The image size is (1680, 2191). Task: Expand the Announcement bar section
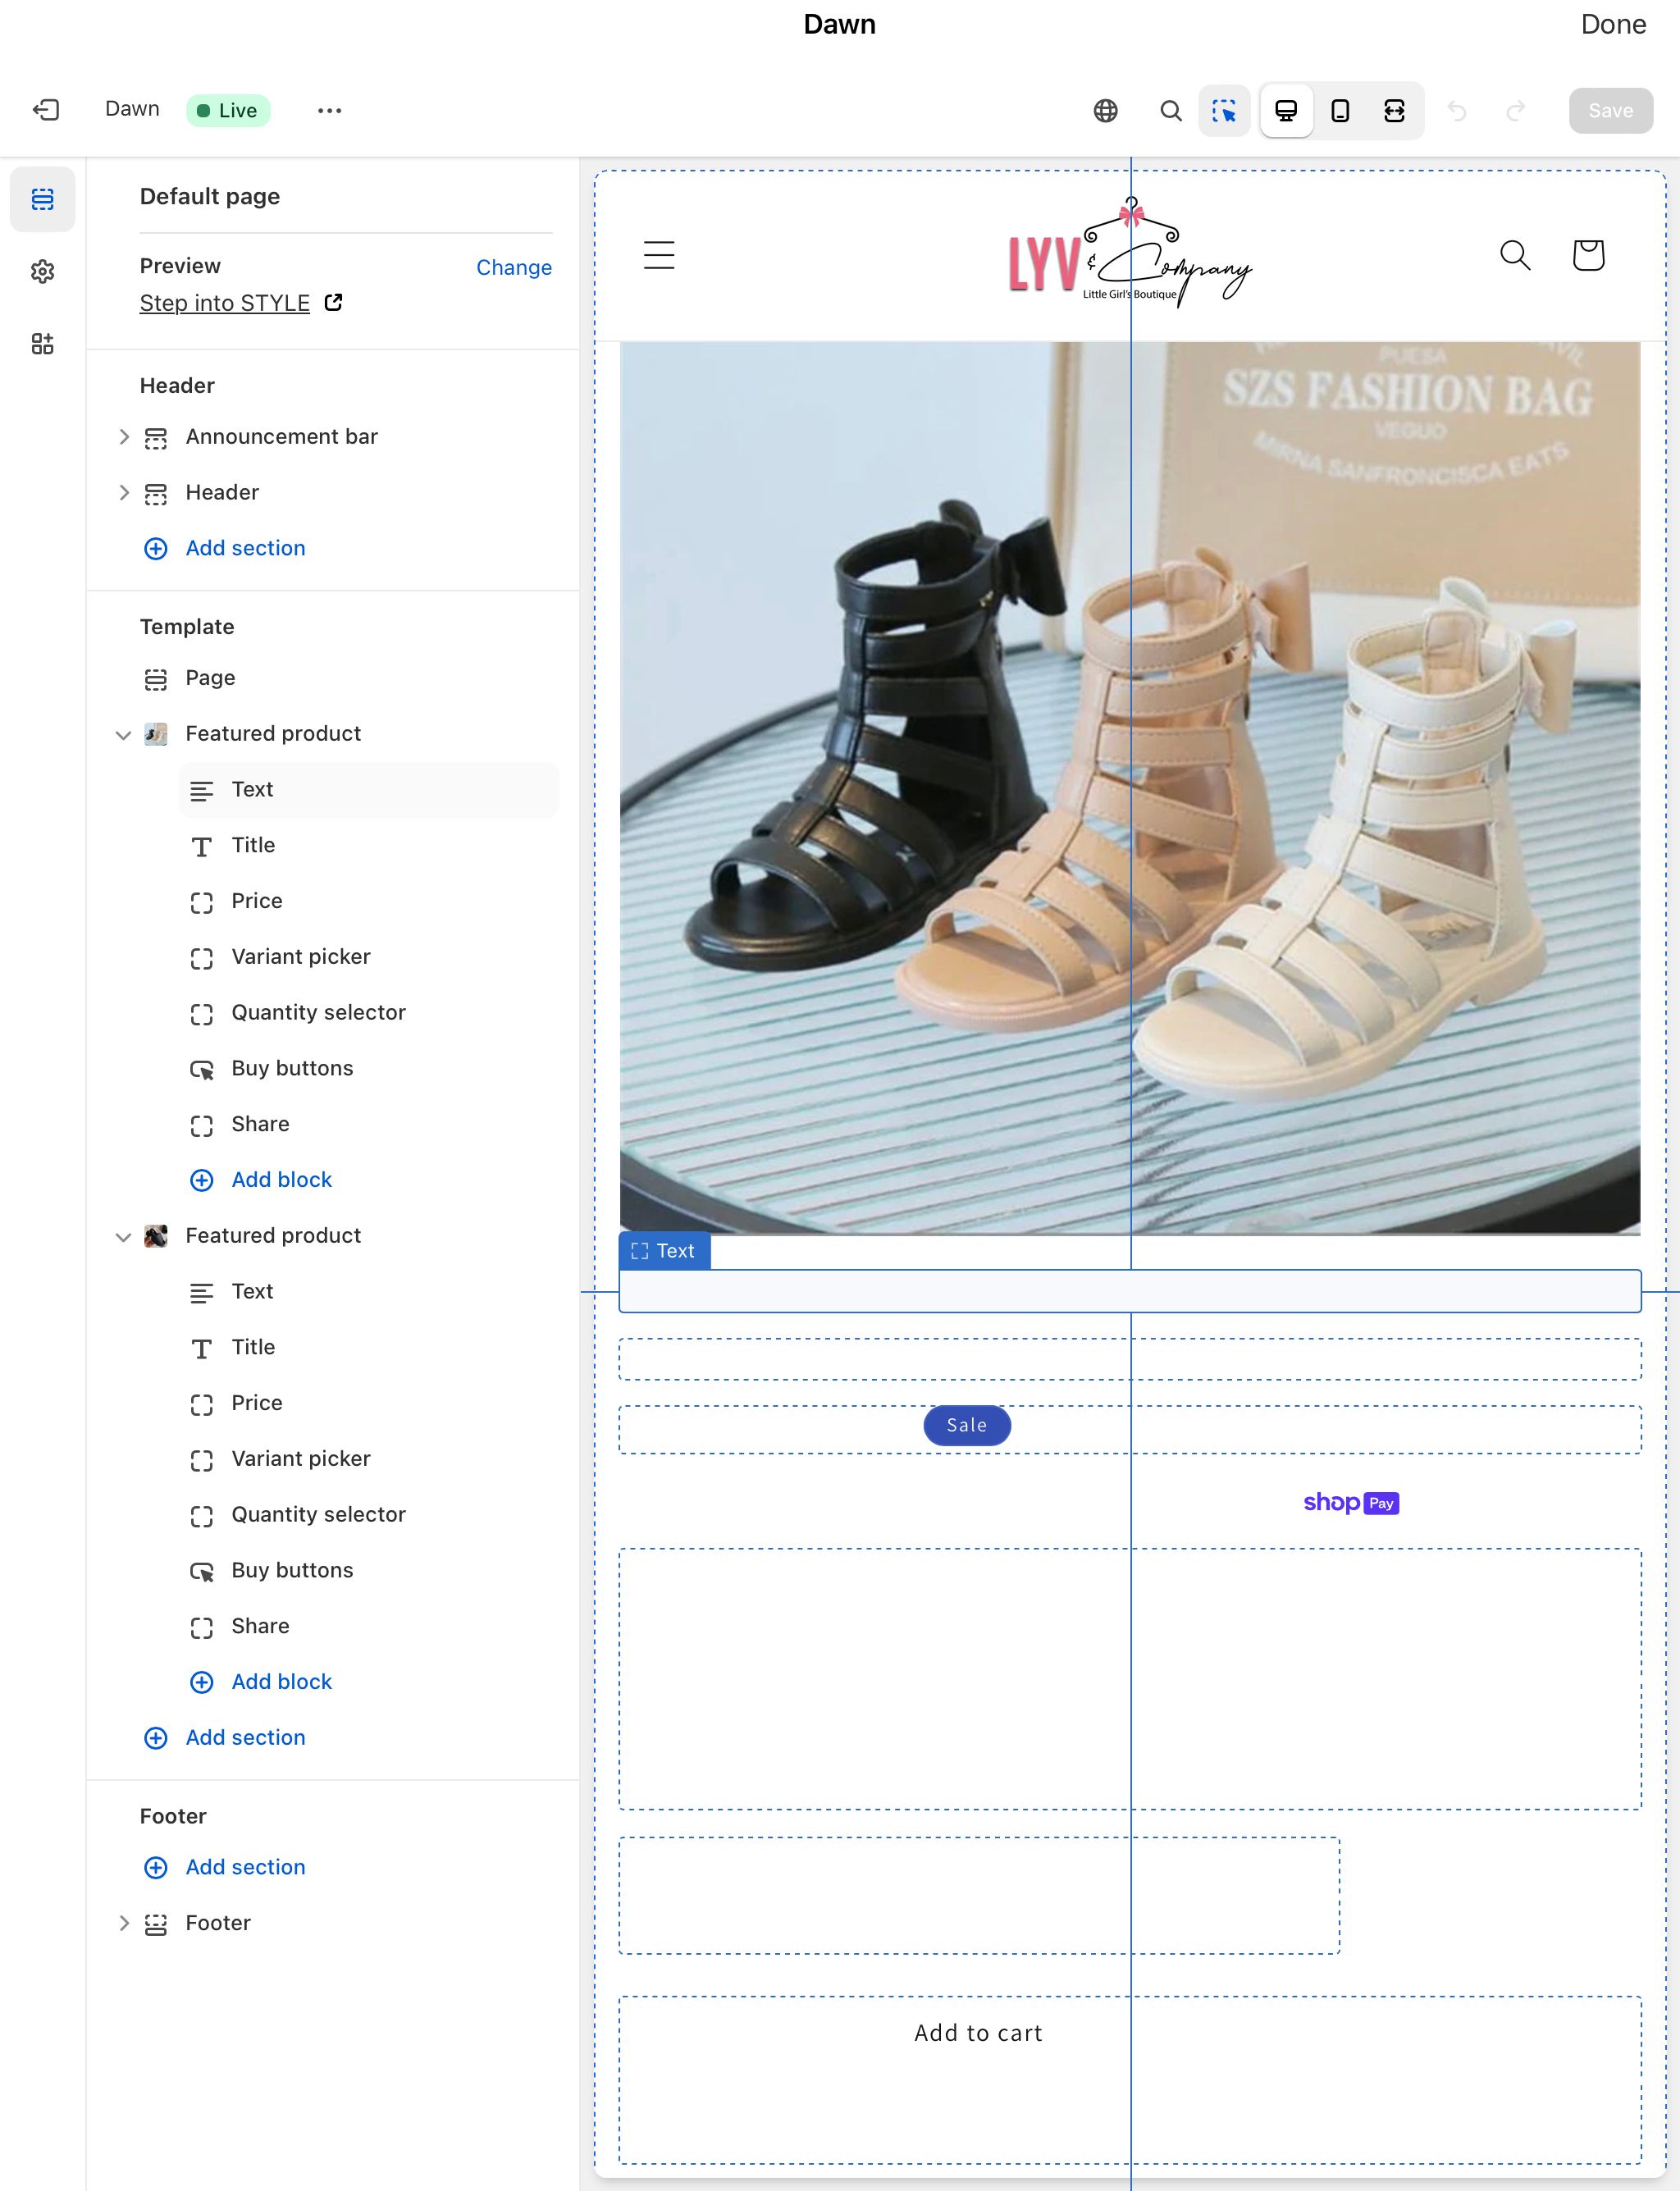[x=124, y=437]
